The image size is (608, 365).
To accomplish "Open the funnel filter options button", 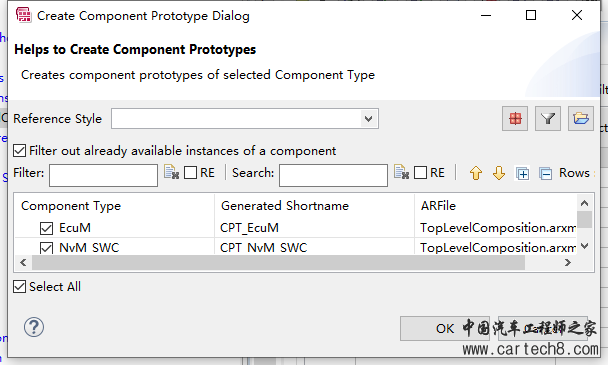I will tap(548, 118).
